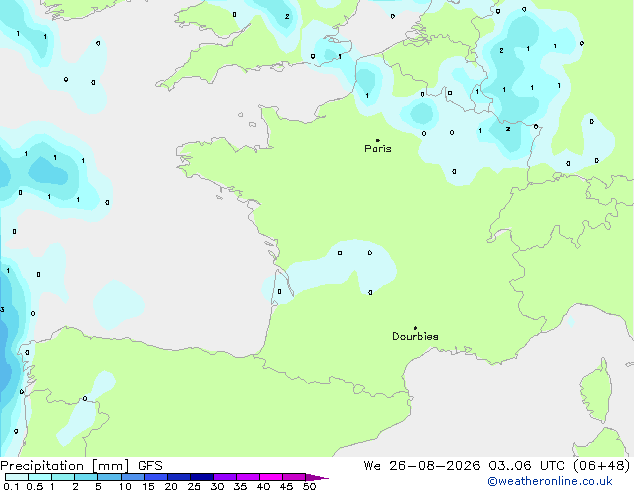This screenshot has width=634, height=490.
Task: Pick the 15–20 mm legend swatch
Action: point(156,477)
